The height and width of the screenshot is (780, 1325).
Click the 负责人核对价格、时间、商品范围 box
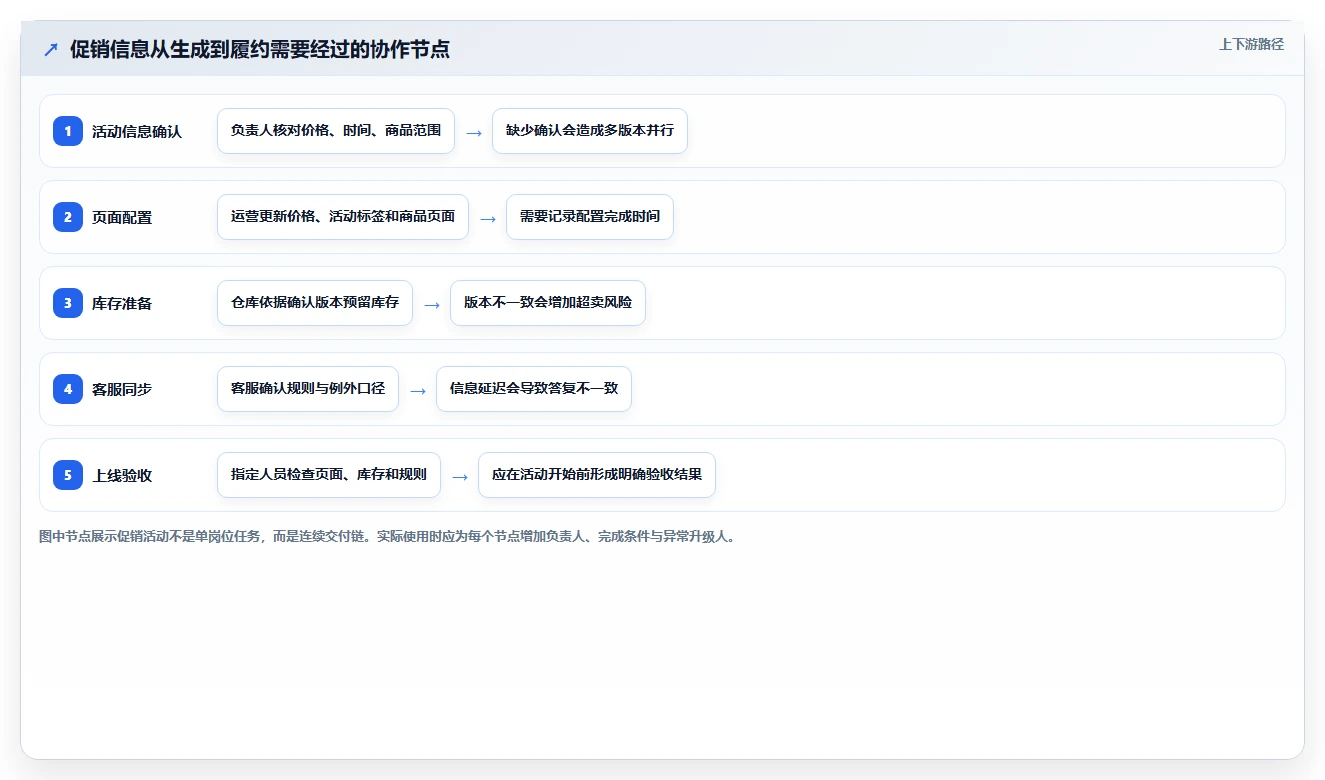(336, 131)
